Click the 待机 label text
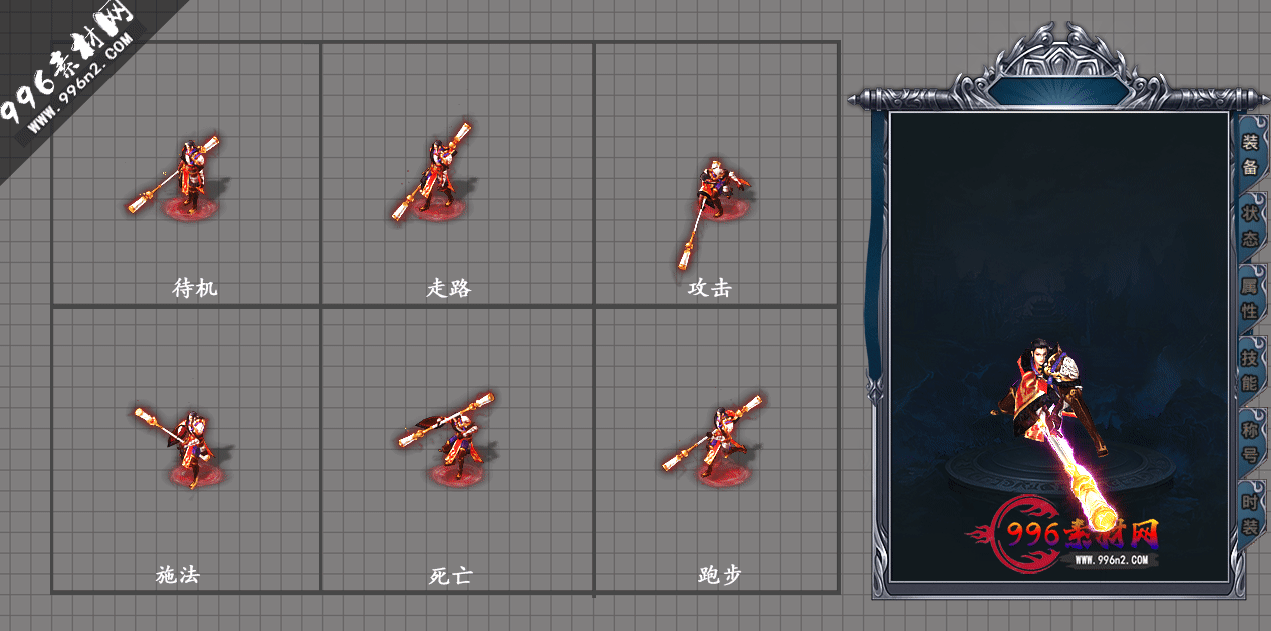 [195, 288]
